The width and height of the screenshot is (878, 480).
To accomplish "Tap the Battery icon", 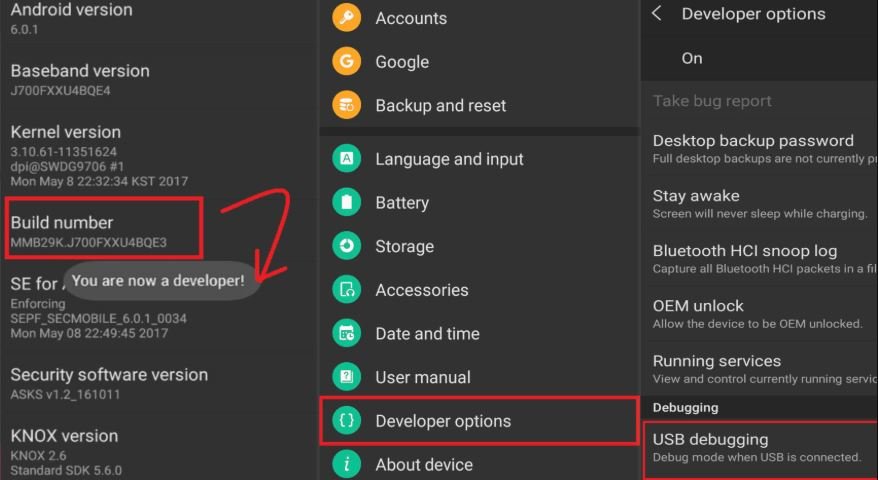I will tap(347, 203).
